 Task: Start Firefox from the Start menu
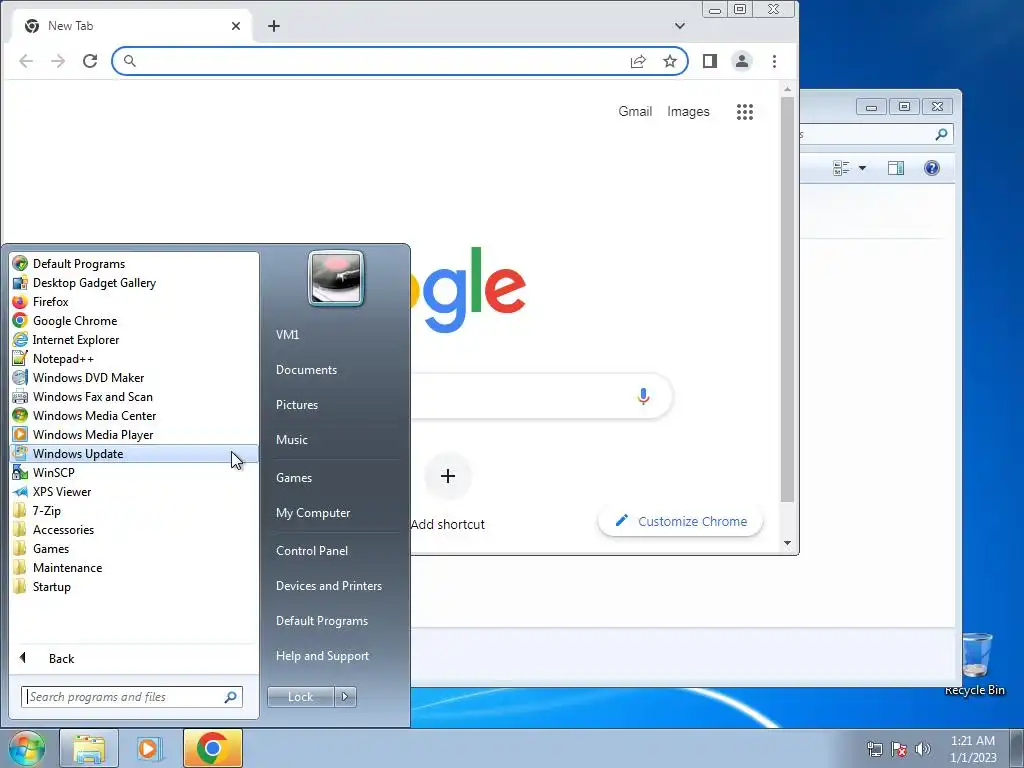(134, 302)
